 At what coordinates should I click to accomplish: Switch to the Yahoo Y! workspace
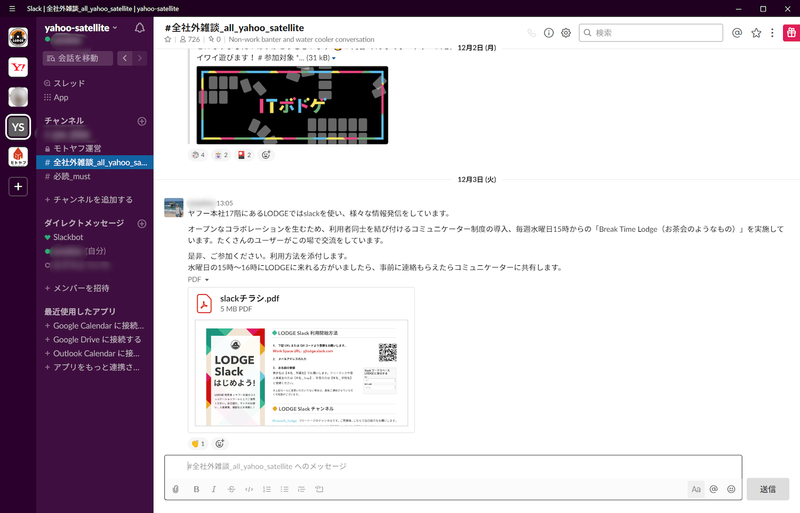[18, 67]
